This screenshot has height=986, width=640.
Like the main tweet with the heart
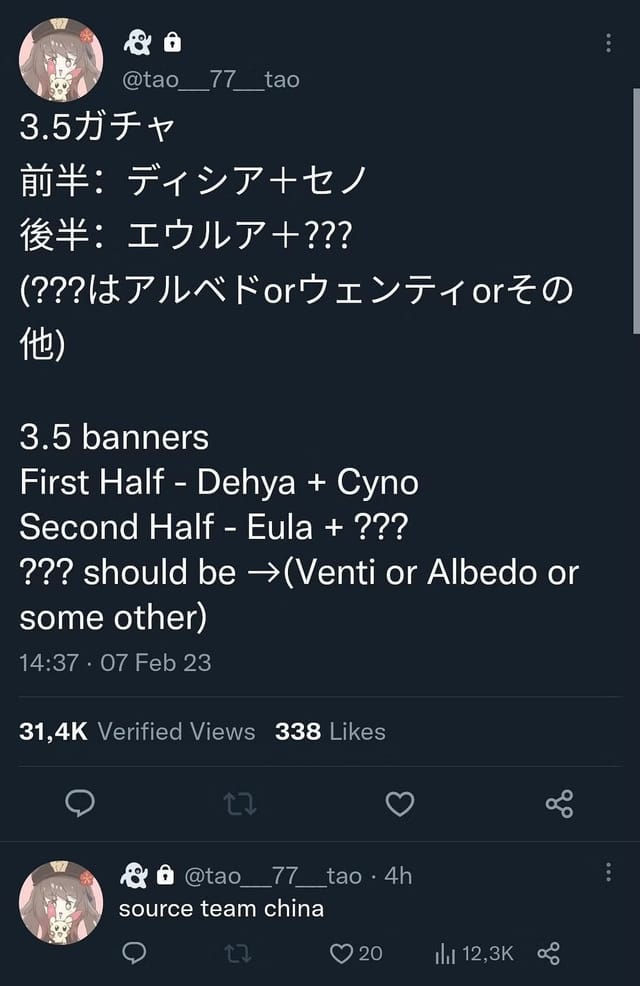(x=399, y=804)
